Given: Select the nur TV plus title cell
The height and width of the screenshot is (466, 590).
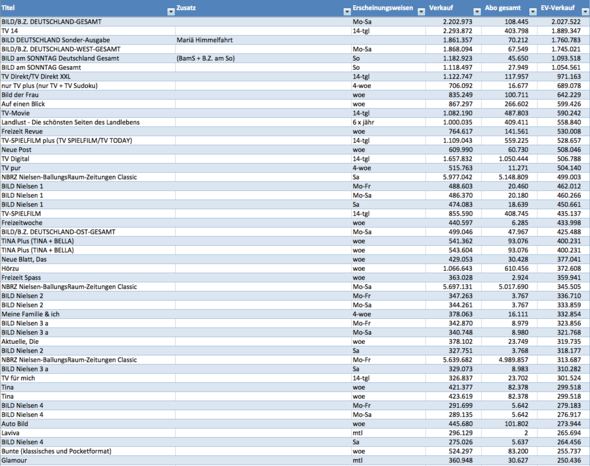Looking at the screenshot, I should [88, 86].
